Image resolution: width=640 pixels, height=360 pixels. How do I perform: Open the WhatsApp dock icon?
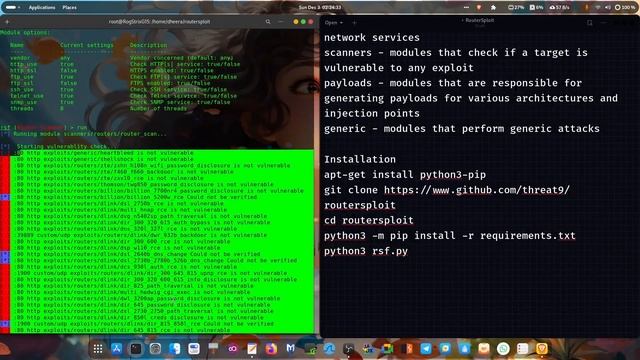coord(503,349)
